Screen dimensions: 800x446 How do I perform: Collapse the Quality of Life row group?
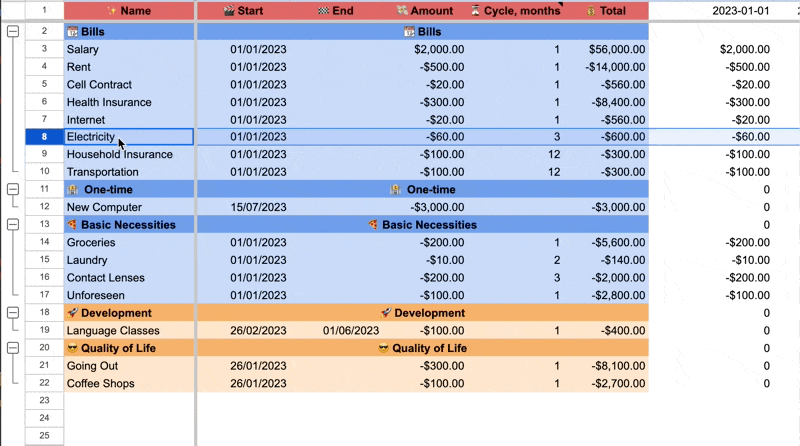point(13,347)
